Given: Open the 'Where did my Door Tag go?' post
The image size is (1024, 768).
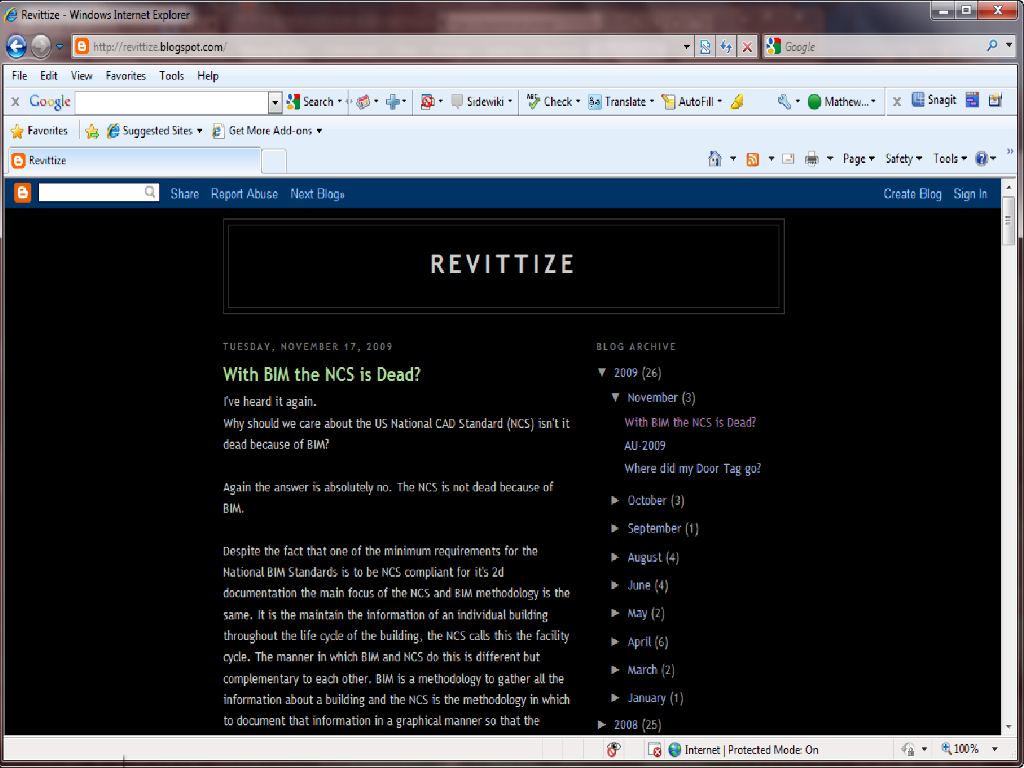Looking at the screenshot, I should click(692, 469).
